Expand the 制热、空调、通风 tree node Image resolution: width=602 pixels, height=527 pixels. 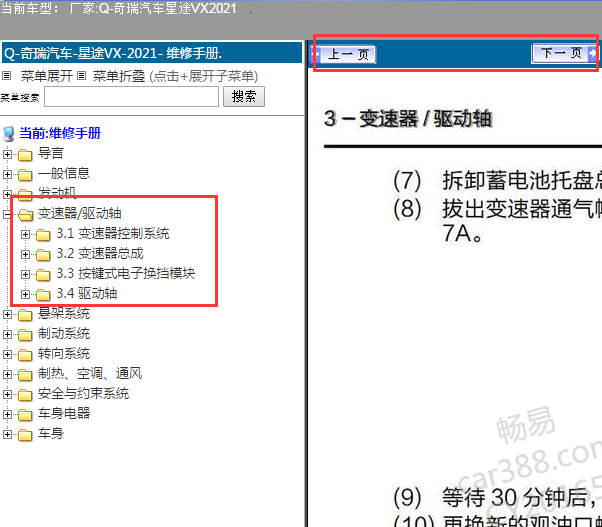click(x=7, y=374)
